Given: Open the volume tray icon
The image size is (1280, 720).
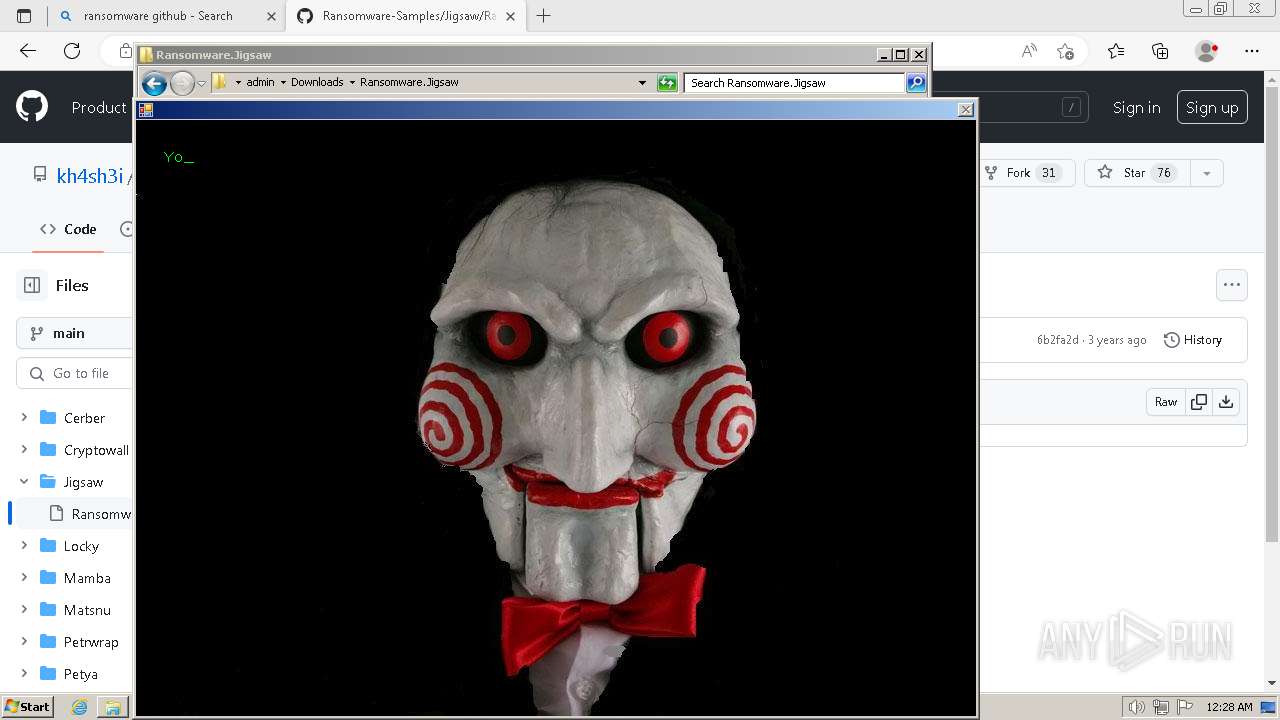Looking at the screenshot, I should pos(1136,707).
